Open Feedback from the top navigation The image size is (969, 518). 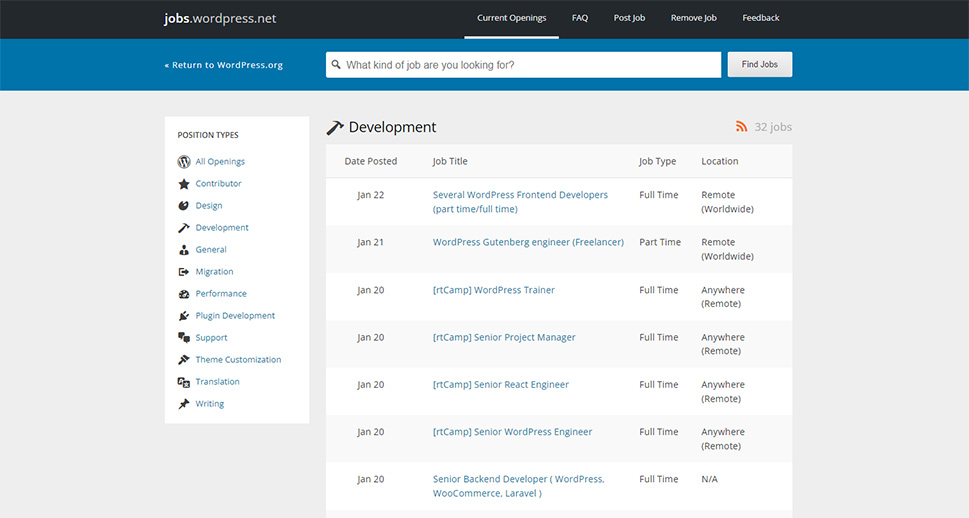click(761, 18)
